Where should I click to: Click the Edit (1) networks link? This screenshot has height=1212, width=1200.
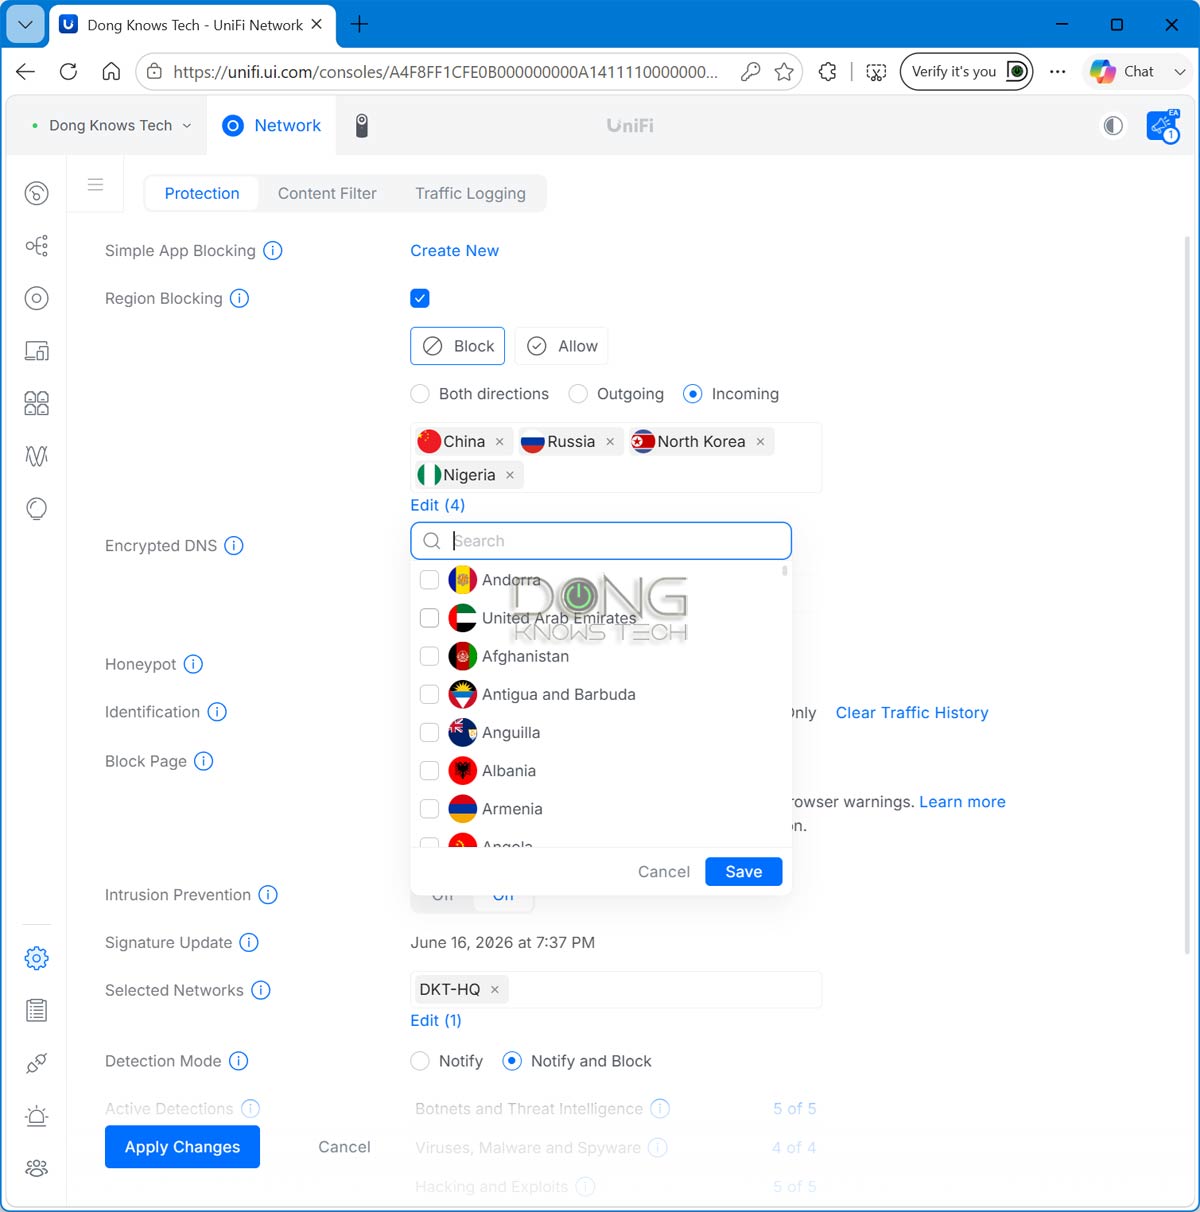coord(436,1020)
